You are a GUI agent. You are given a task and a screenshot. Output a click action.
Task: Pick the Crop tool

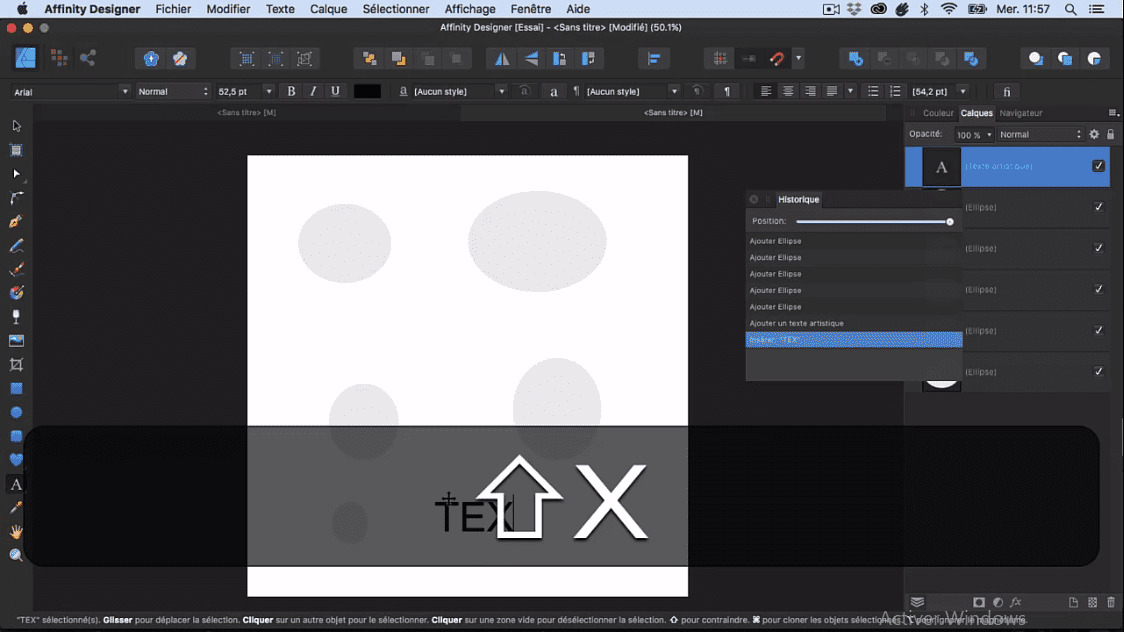(x=16, y=365)
